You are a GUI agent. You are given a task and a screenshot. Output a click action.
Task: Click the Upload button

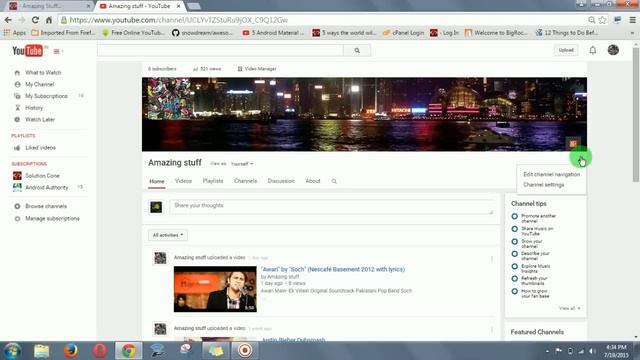566,50
